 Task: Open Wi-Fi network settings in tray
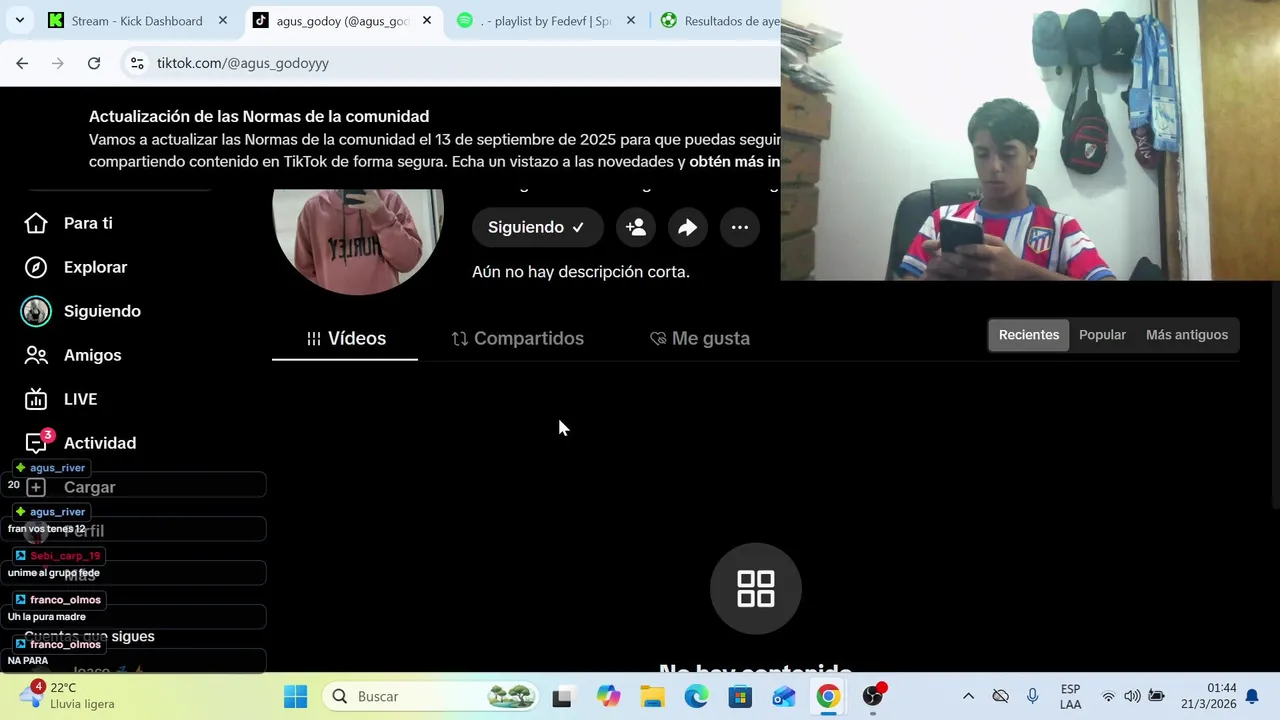(x=1108, y=696)
